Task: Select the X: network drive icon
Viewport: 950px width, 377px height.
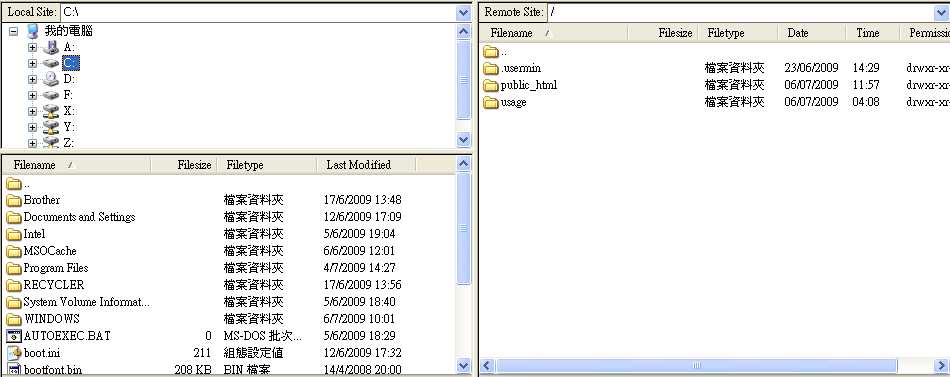Action: (x=51, y=111)
